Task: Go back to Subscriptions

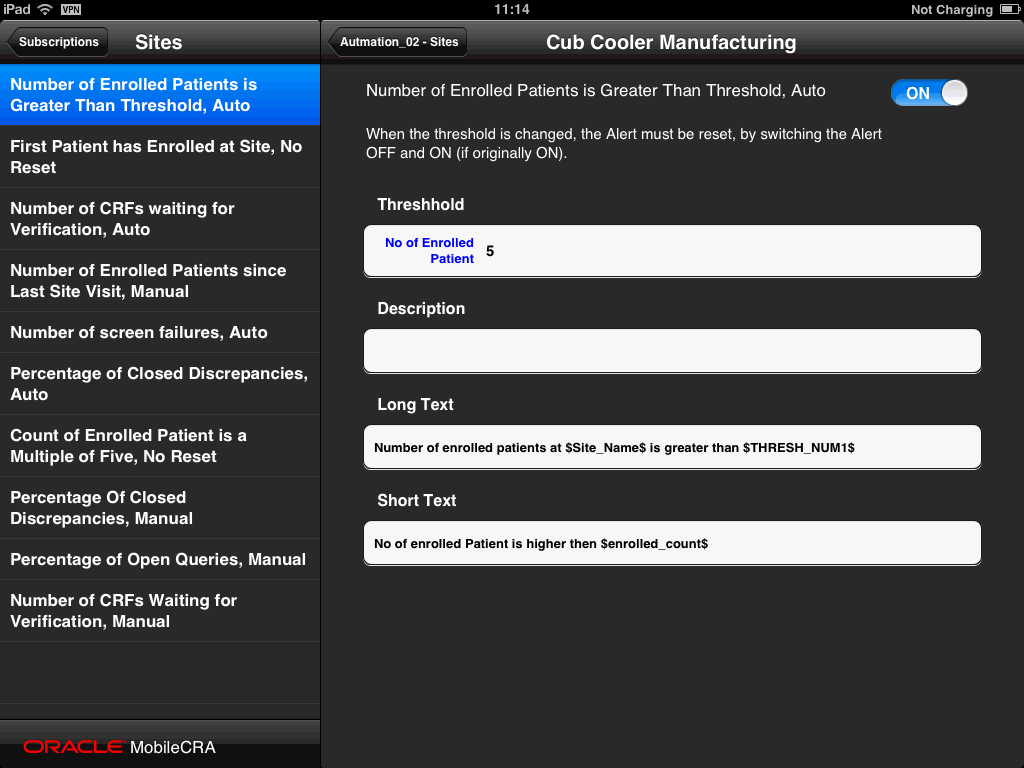Action: 57,42
